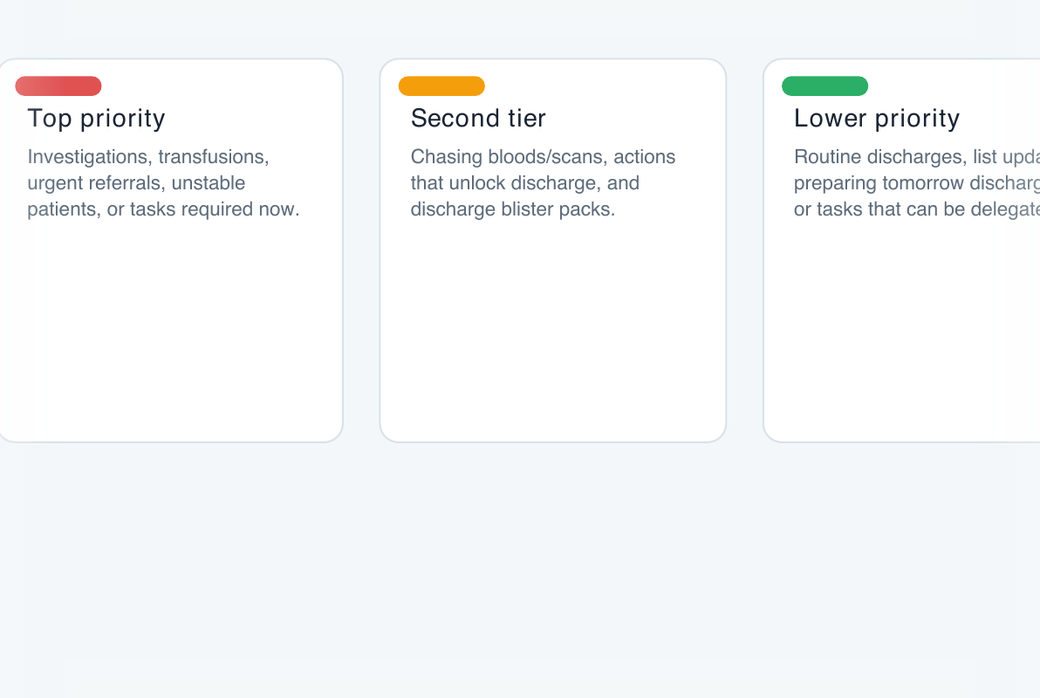Image resolution: width=1040 pixels, height=698 pixels.
Task: Click the description starting 'Routine discharges'
Action: click(917, 183)
